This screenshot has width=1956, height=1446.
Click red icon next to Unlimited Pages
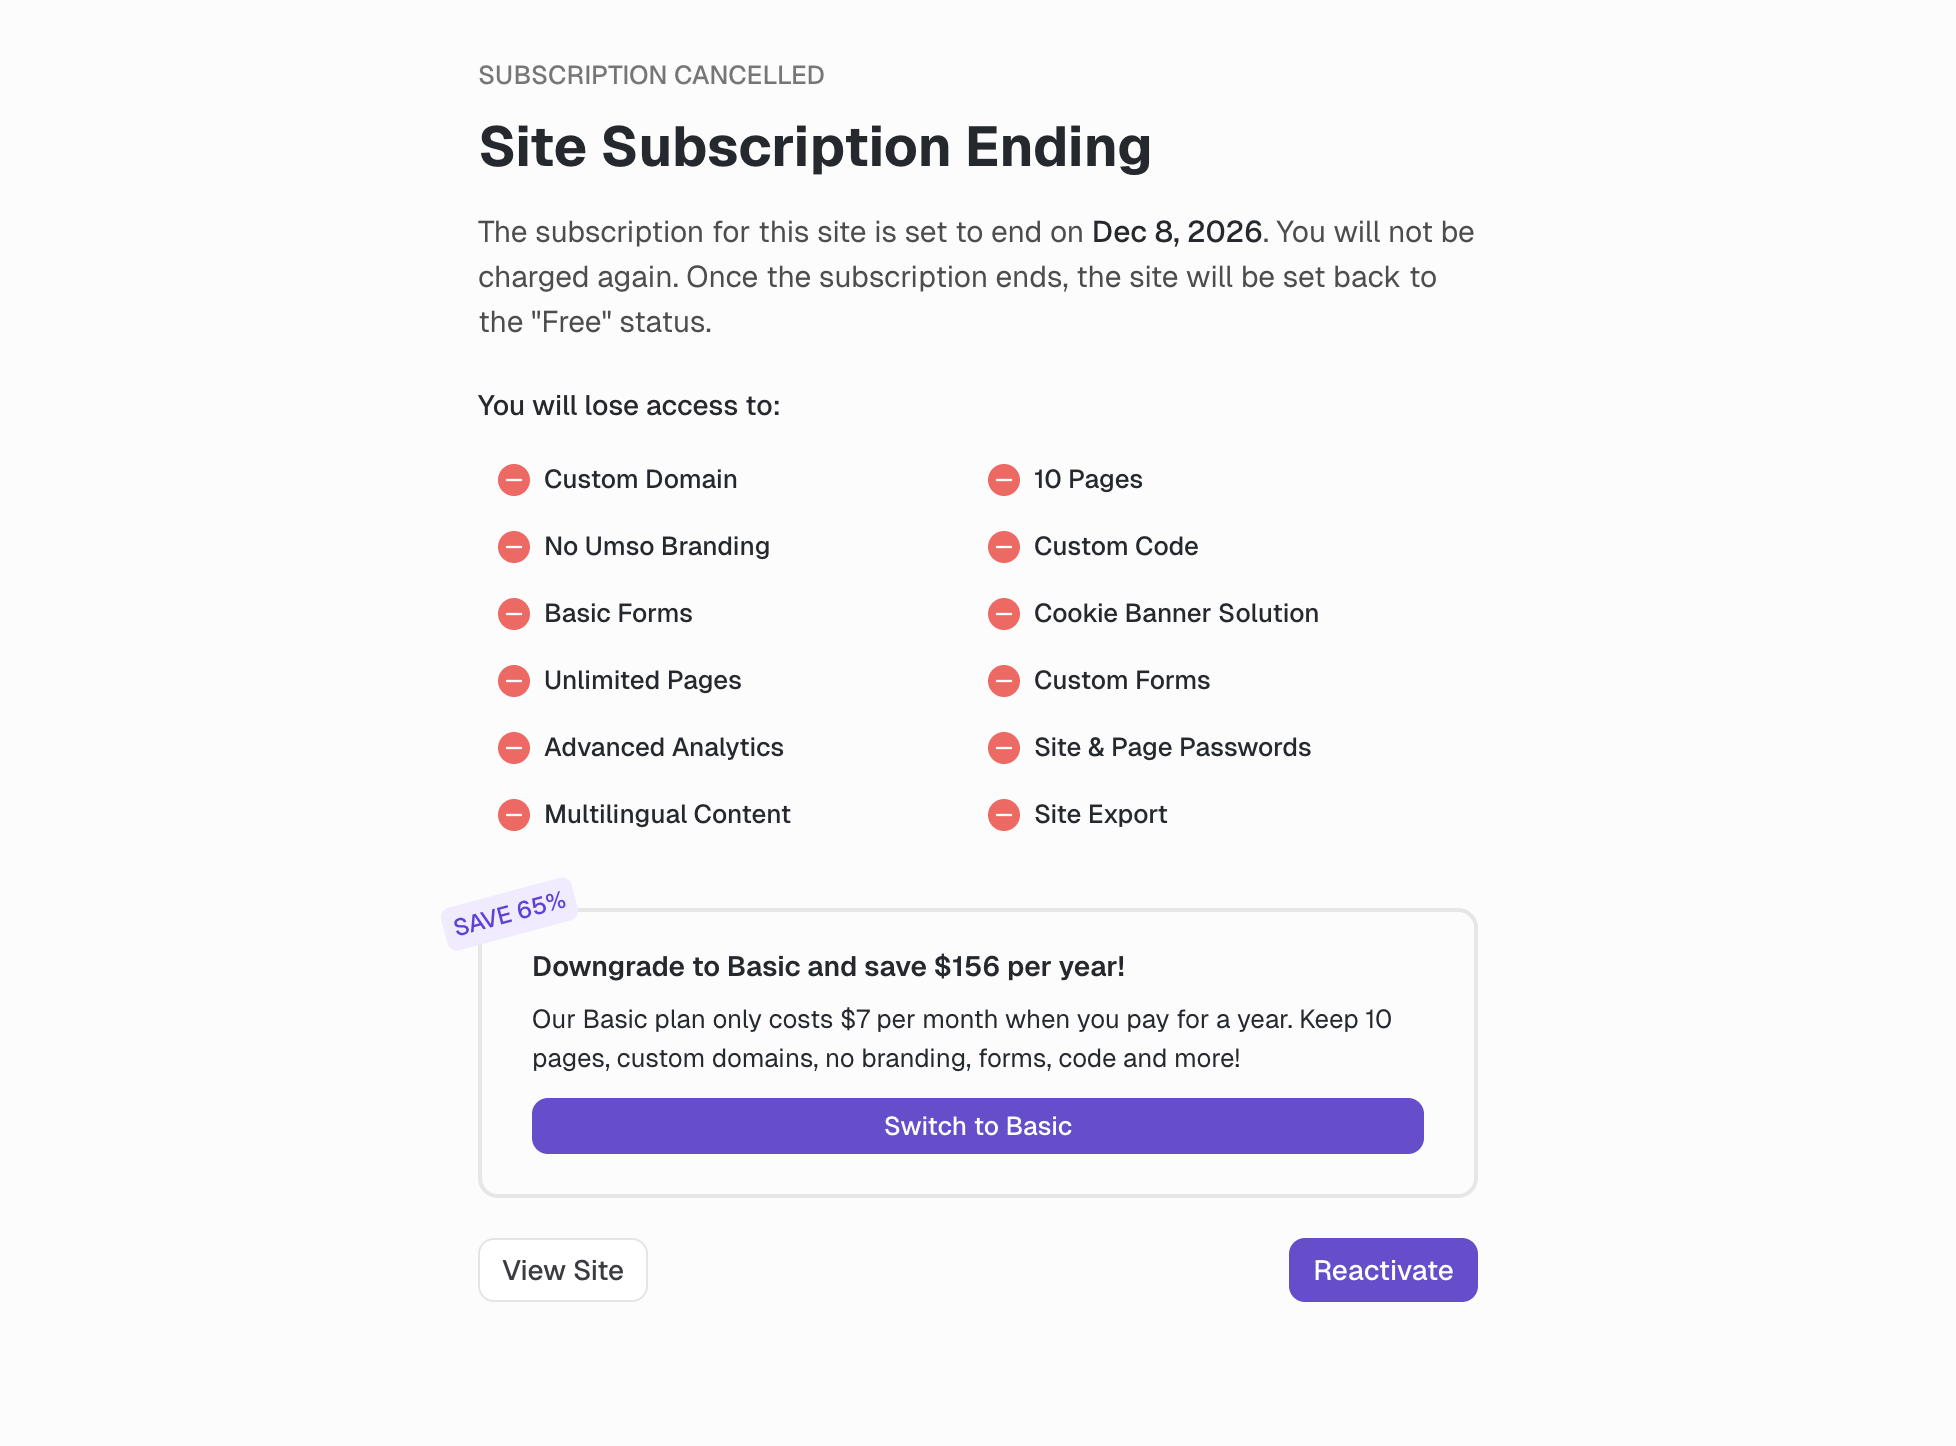[514, 681]
